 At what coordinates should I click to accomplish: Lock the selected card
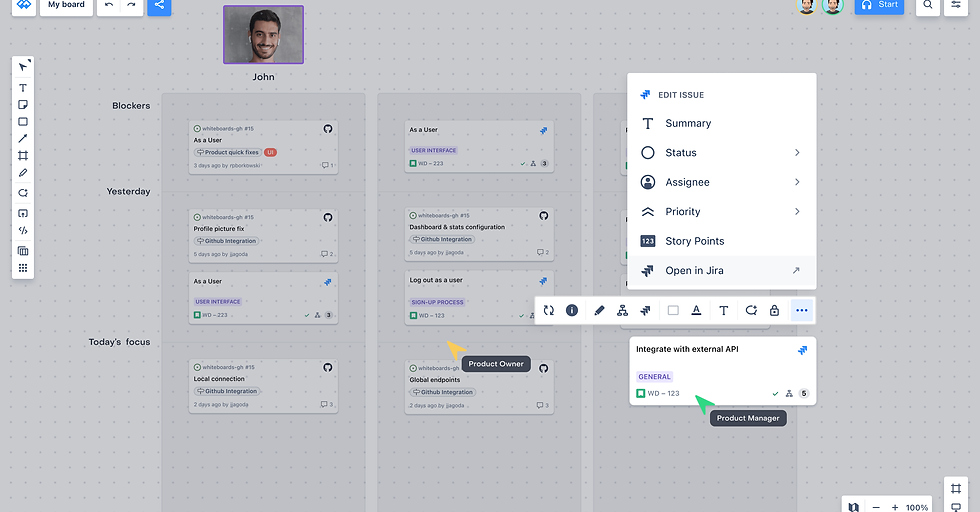(774, 310)
